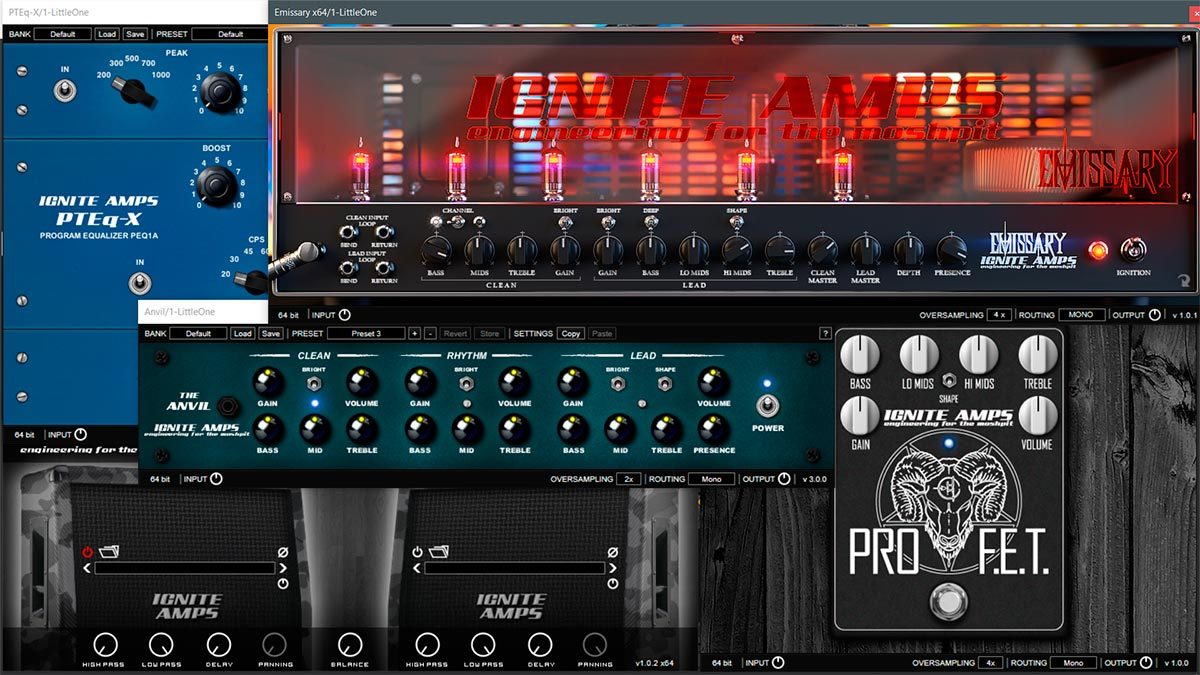Click PTEq-X Load button
The height and width of the screenshot is (675, 1200).
point(107,34)
